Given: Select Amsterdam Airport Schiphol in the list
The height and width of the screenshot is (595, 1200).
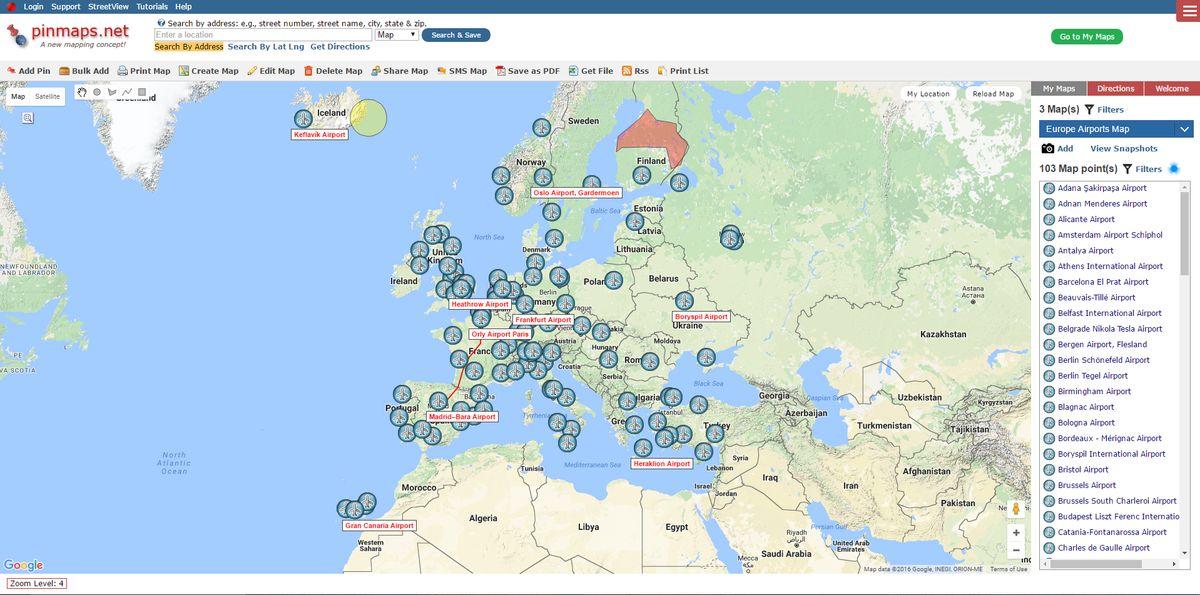Looking at the screenshot, I should point(1110,235).
